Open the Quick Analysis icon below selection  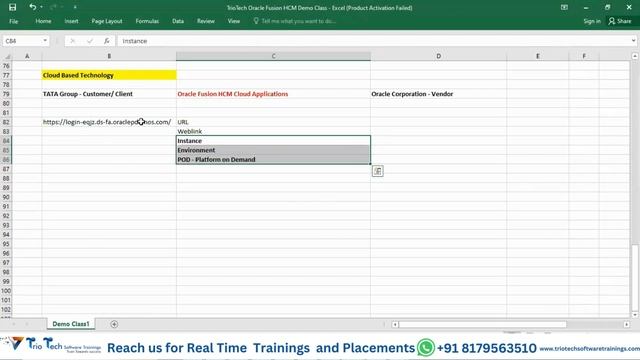(378, 171)
